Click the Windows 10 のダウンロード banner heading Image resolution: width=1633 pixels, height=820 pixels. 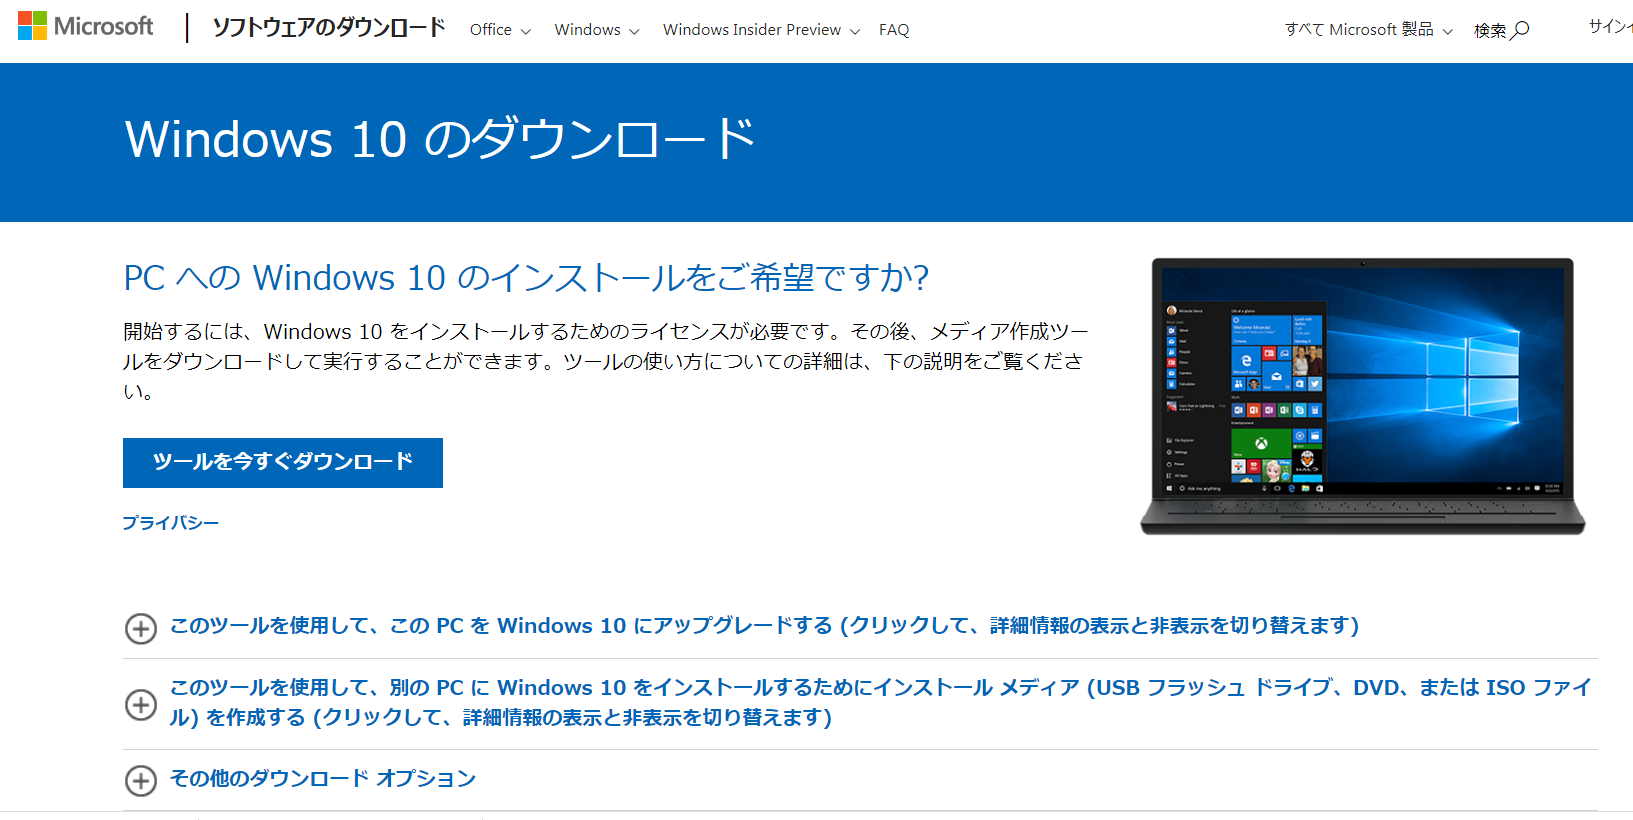[x=440, y=138]
